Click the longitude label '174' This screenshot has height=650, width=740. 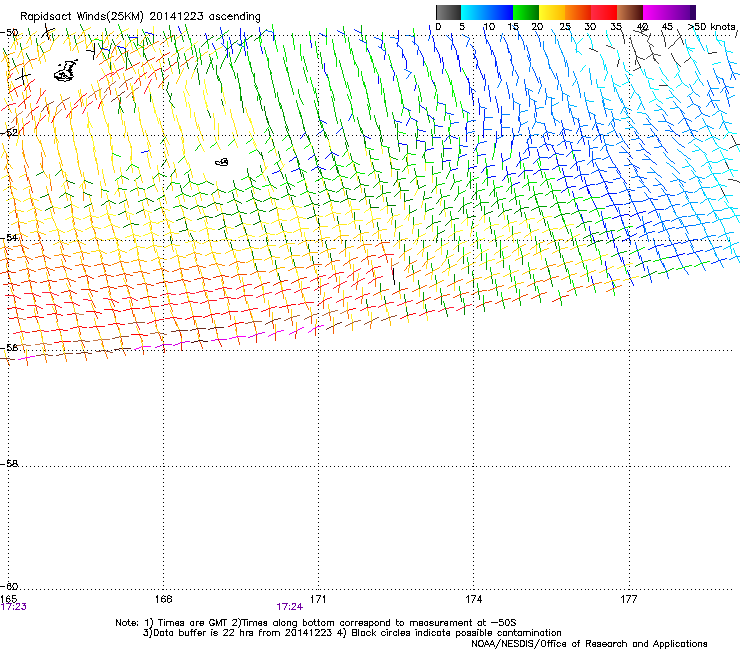473,599
